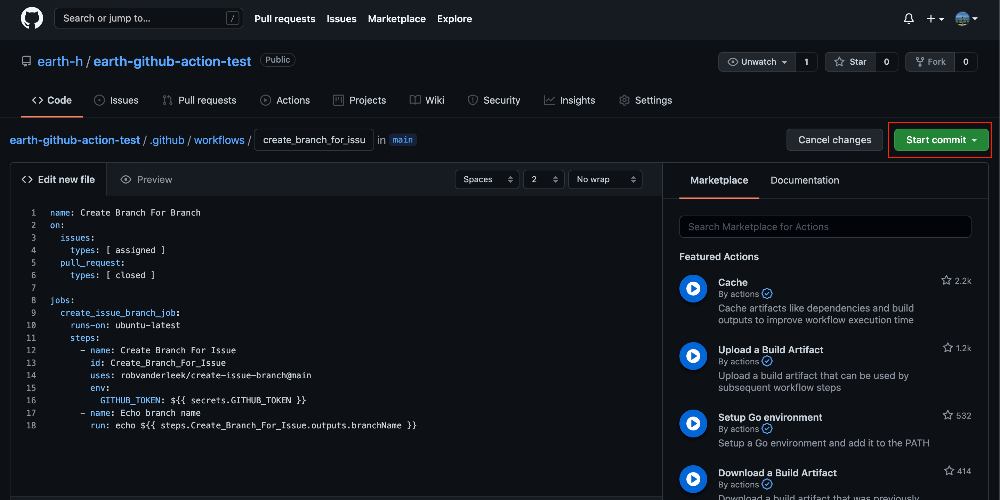Open the plus create-new menu
Viewport: 1000px width, 500px height.
(x=935, y=18)
